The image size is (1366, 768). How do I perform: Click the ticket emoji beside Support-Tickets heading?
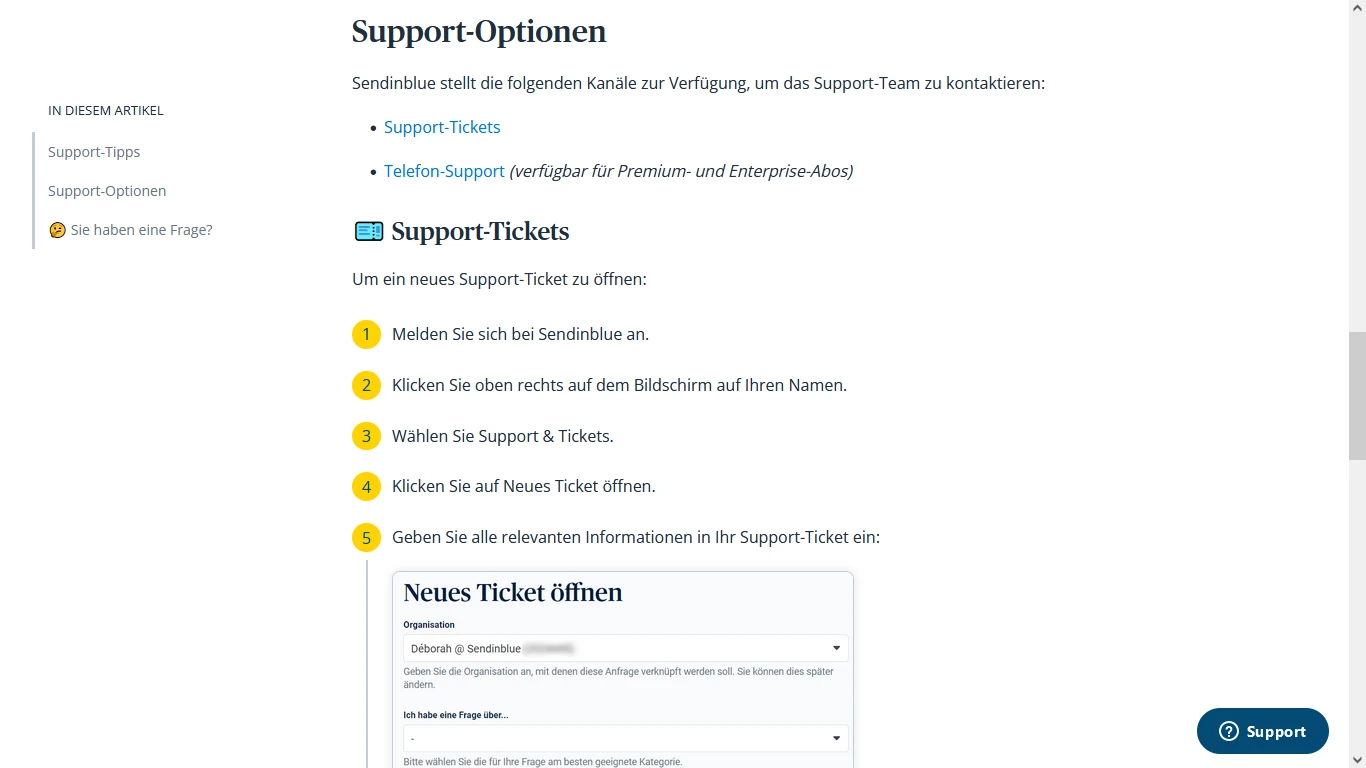369,231
